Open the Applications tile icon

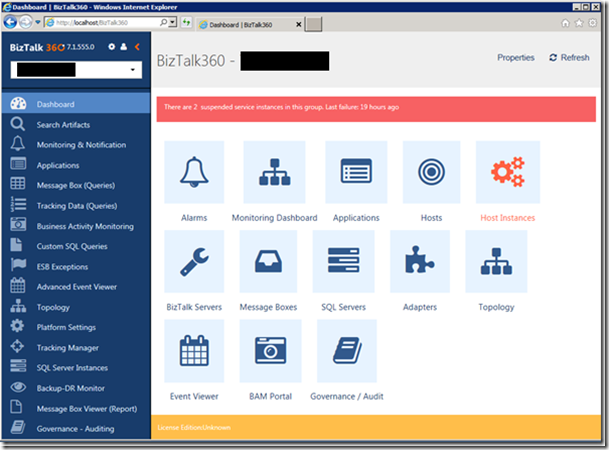(x=356, y=172)
